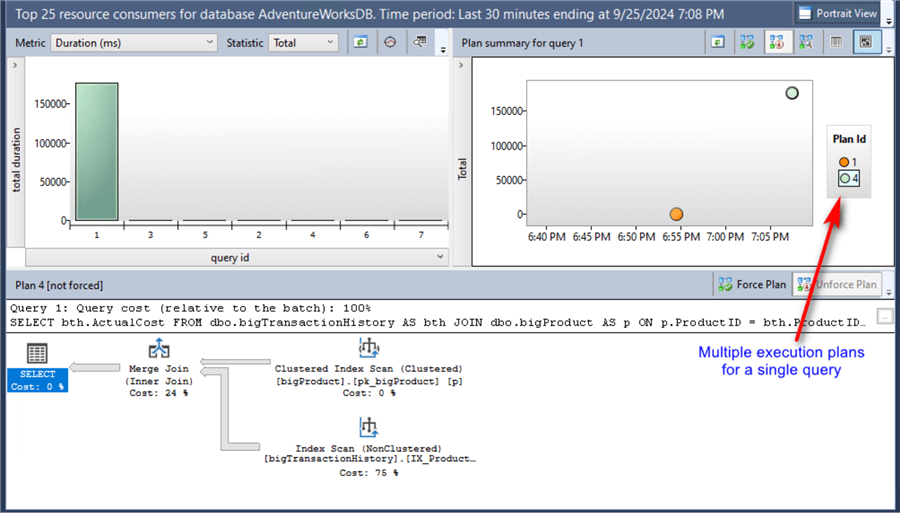This screenshot has height=513, width=900.
Task: Refresh the plan summary pane
Action: [717, 42]
